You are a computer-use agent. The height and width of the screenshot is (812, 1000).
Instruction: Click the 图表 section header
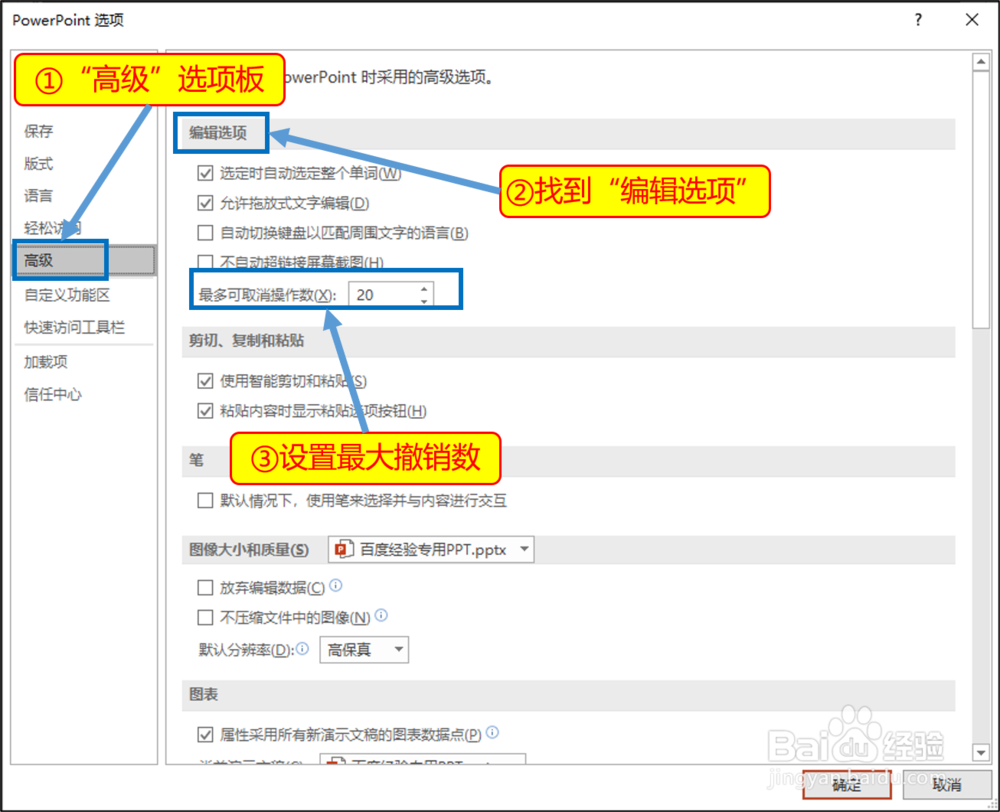tap(203, 694)
